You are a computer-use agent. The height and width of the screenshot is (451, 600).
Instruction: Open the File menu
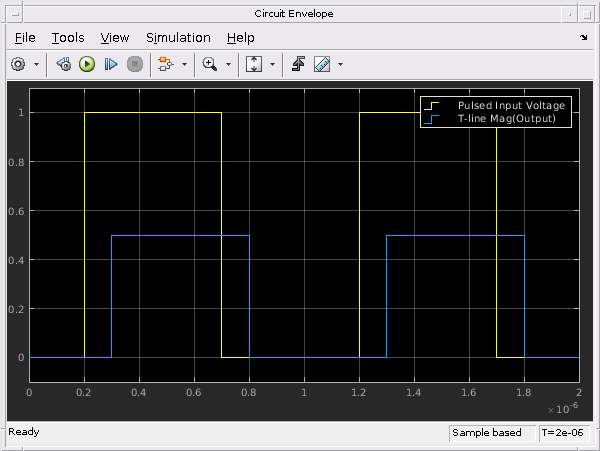pyautogui.click(x=25, y=38)
